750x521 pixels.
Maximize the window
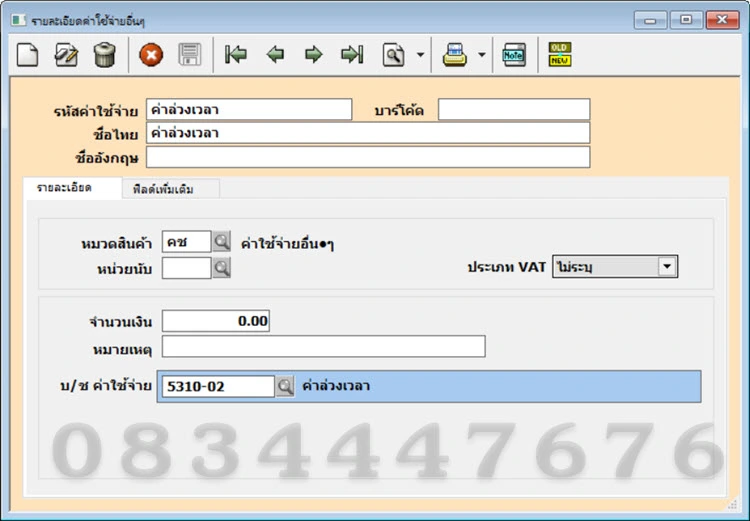pos(686,20)
